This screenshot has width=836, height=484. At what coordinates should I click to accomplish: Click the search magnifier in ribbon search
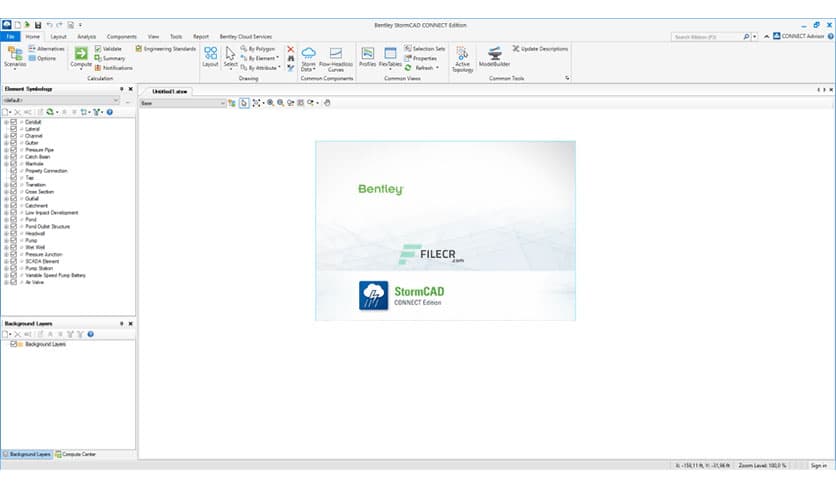coord(746,37)
